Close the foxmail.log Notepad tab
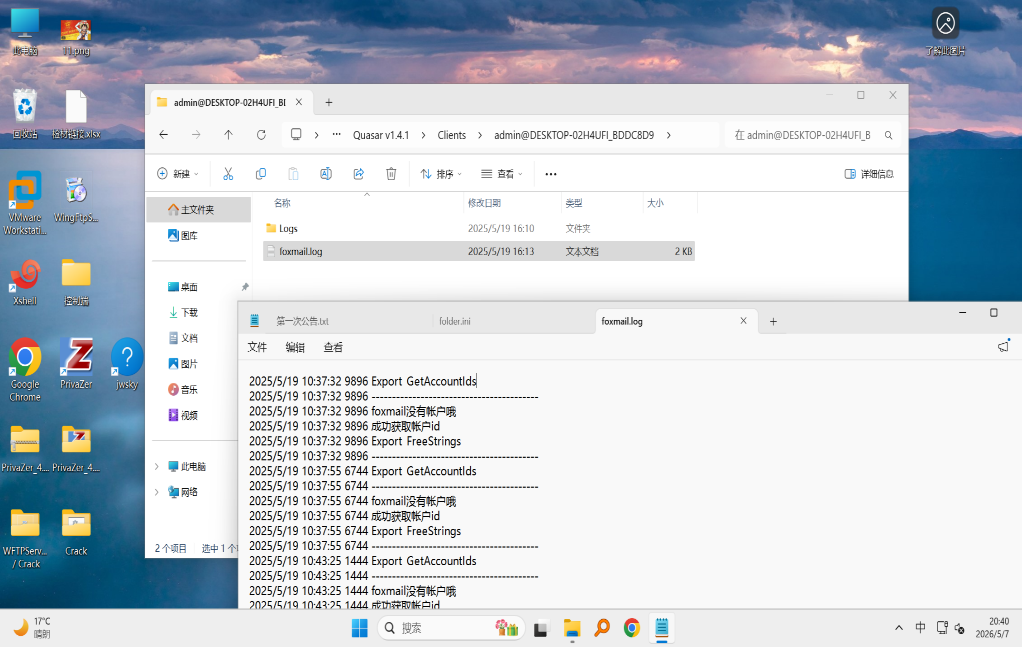The width and height of the screenshot is (1022, 647). click(743, 321)
